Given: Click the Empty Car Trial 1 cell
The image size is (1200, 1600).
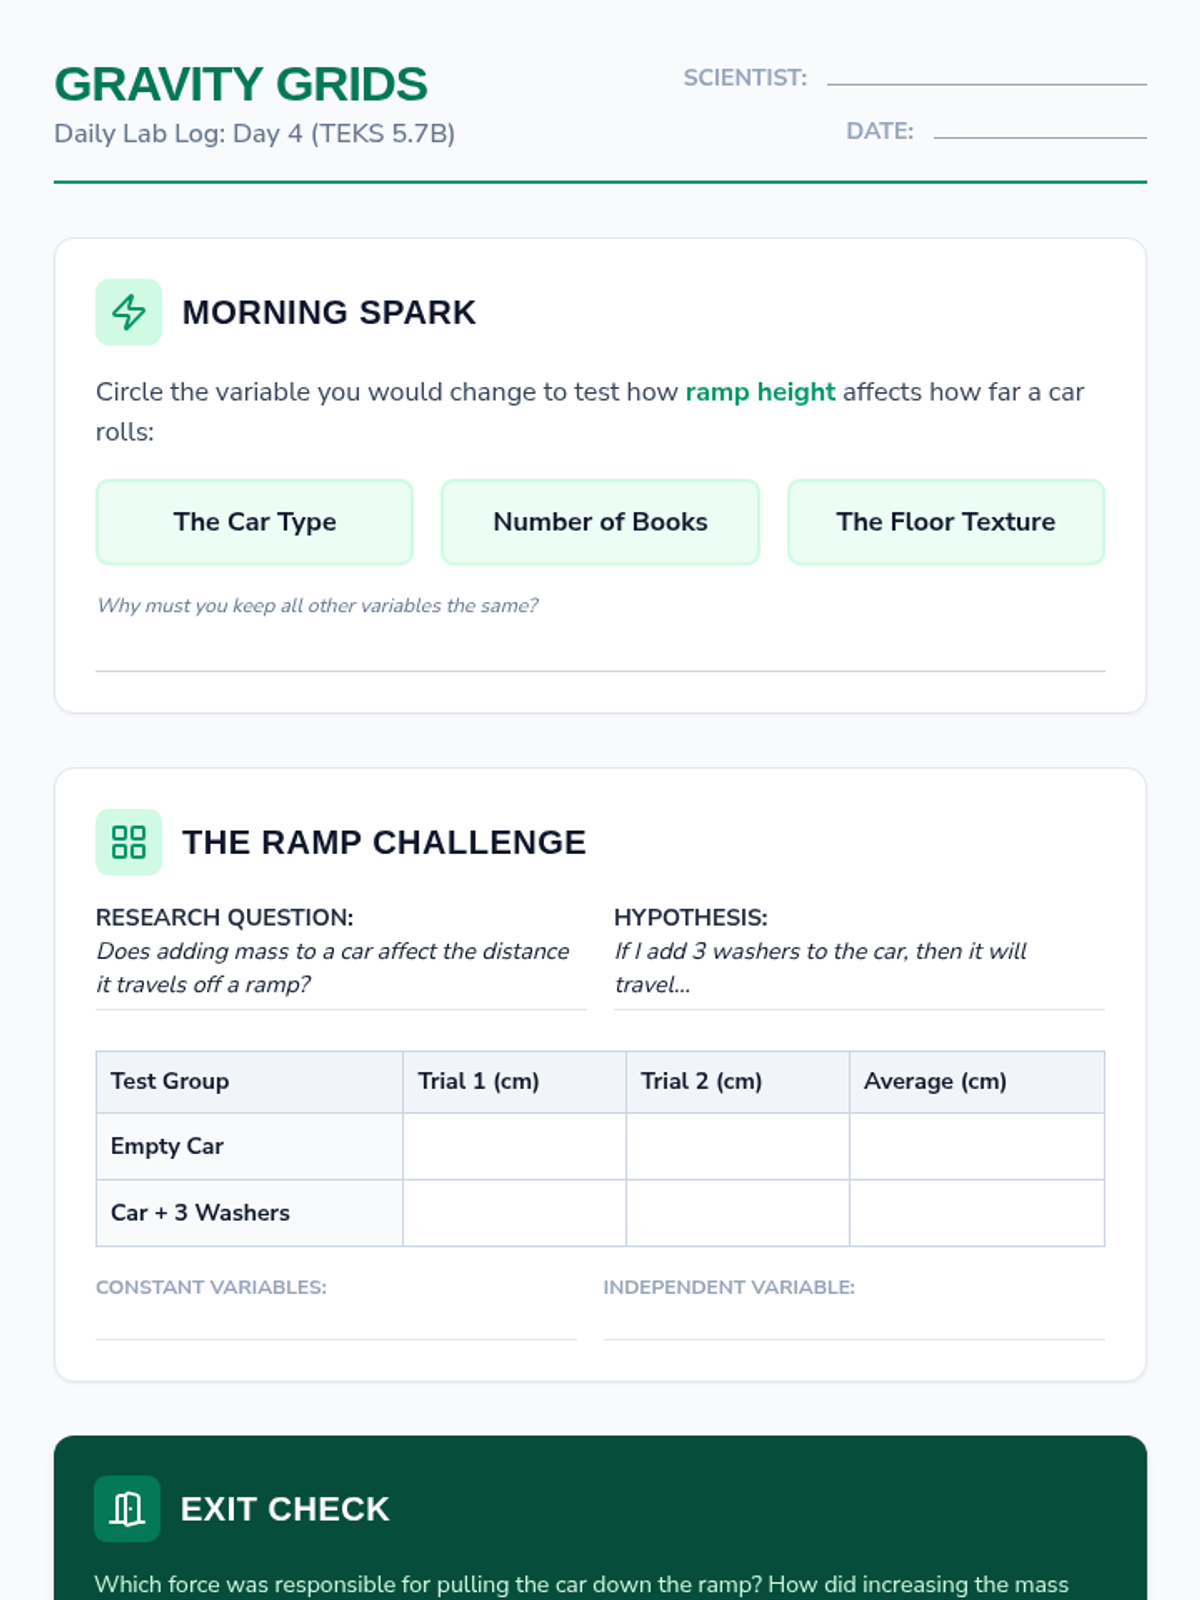Looking at the screenshot, I should (x=514, y=1146).
